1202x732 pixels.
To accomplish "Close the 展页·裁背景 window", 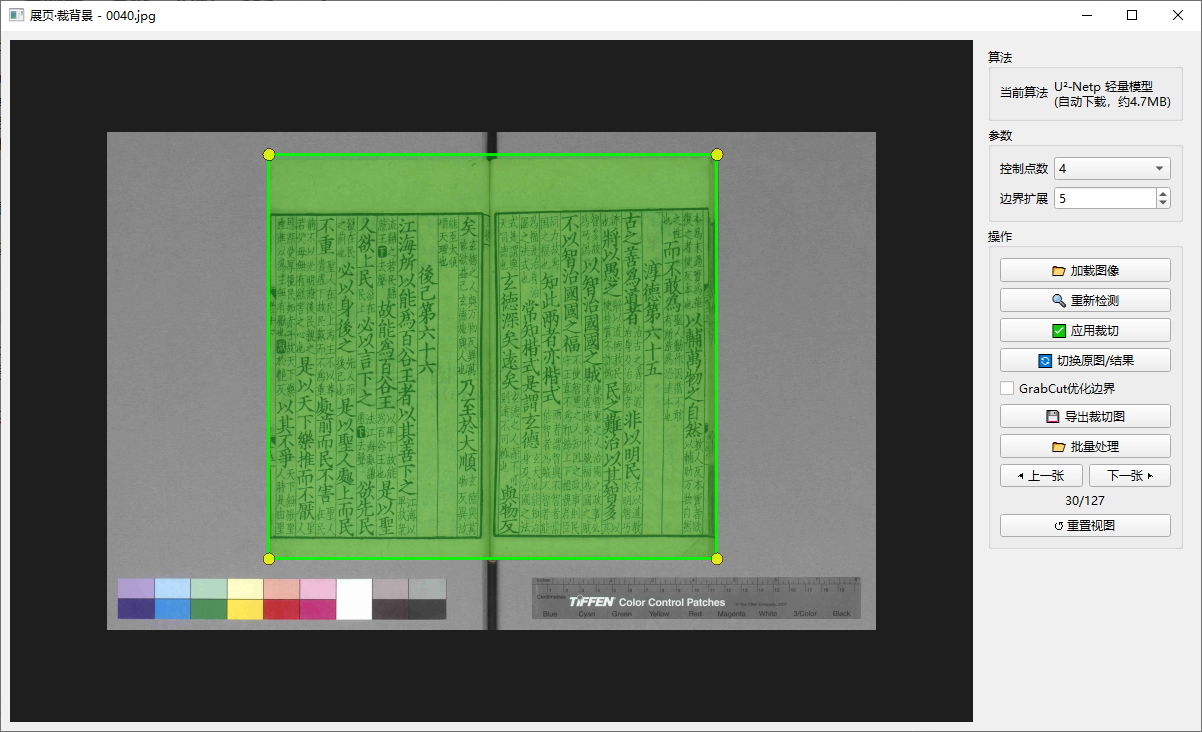I will (1178, 15).
